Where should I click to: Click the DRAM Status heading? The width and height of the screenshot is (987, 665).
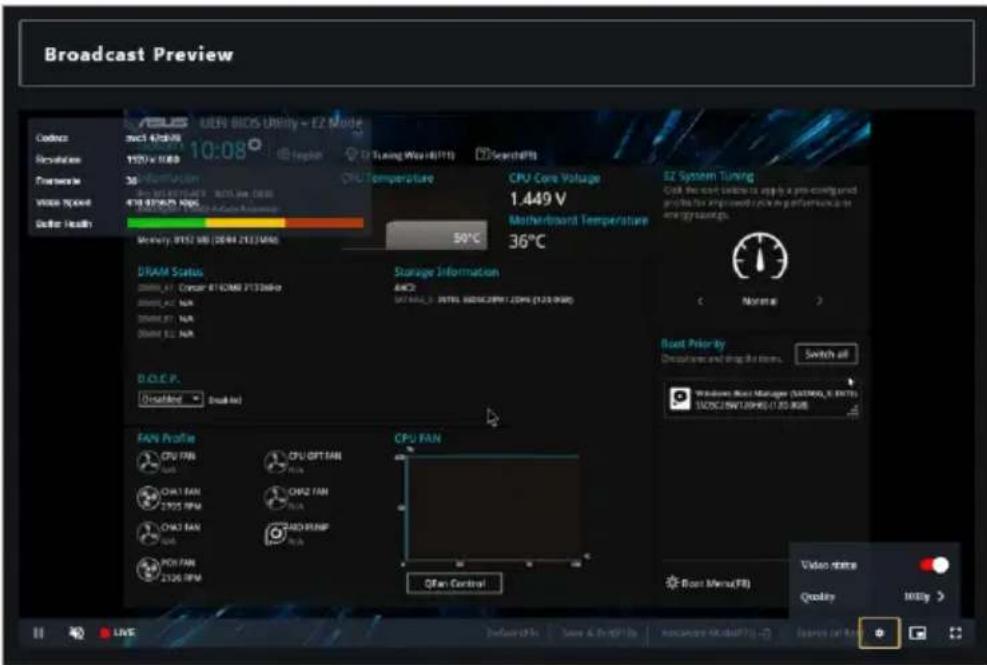(170, 272)
